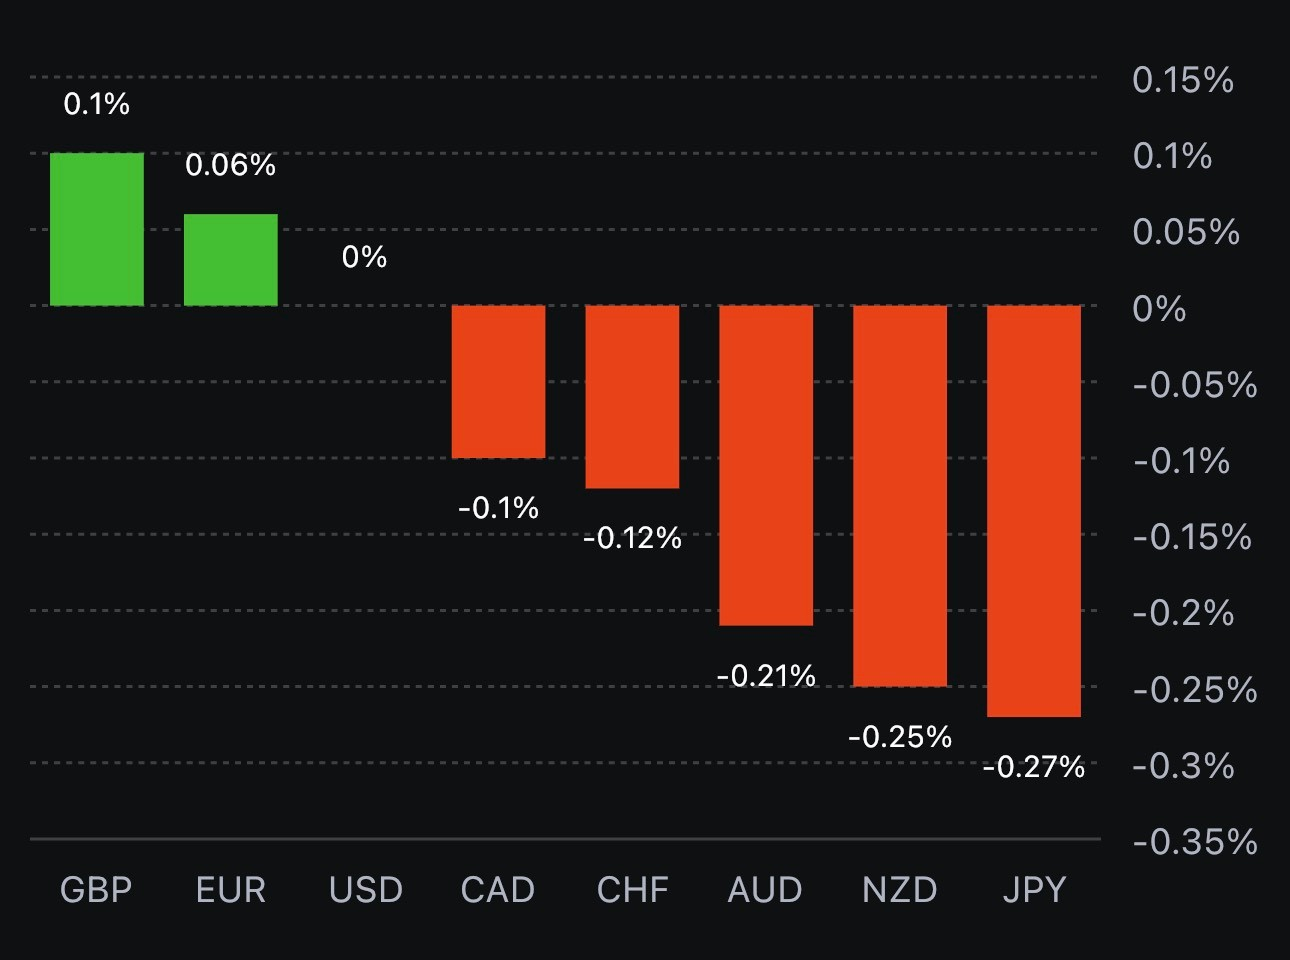Click the 0% value above USD

(364, 257)
